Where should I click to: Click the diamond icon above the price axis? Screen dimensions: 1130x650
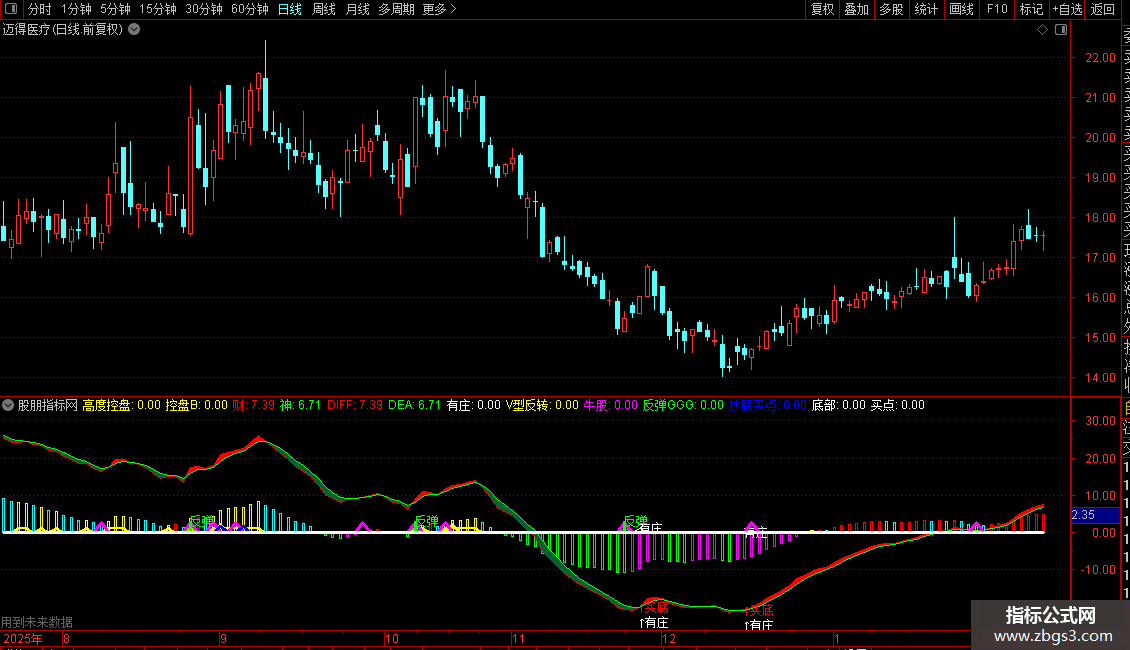(1042, 30)
